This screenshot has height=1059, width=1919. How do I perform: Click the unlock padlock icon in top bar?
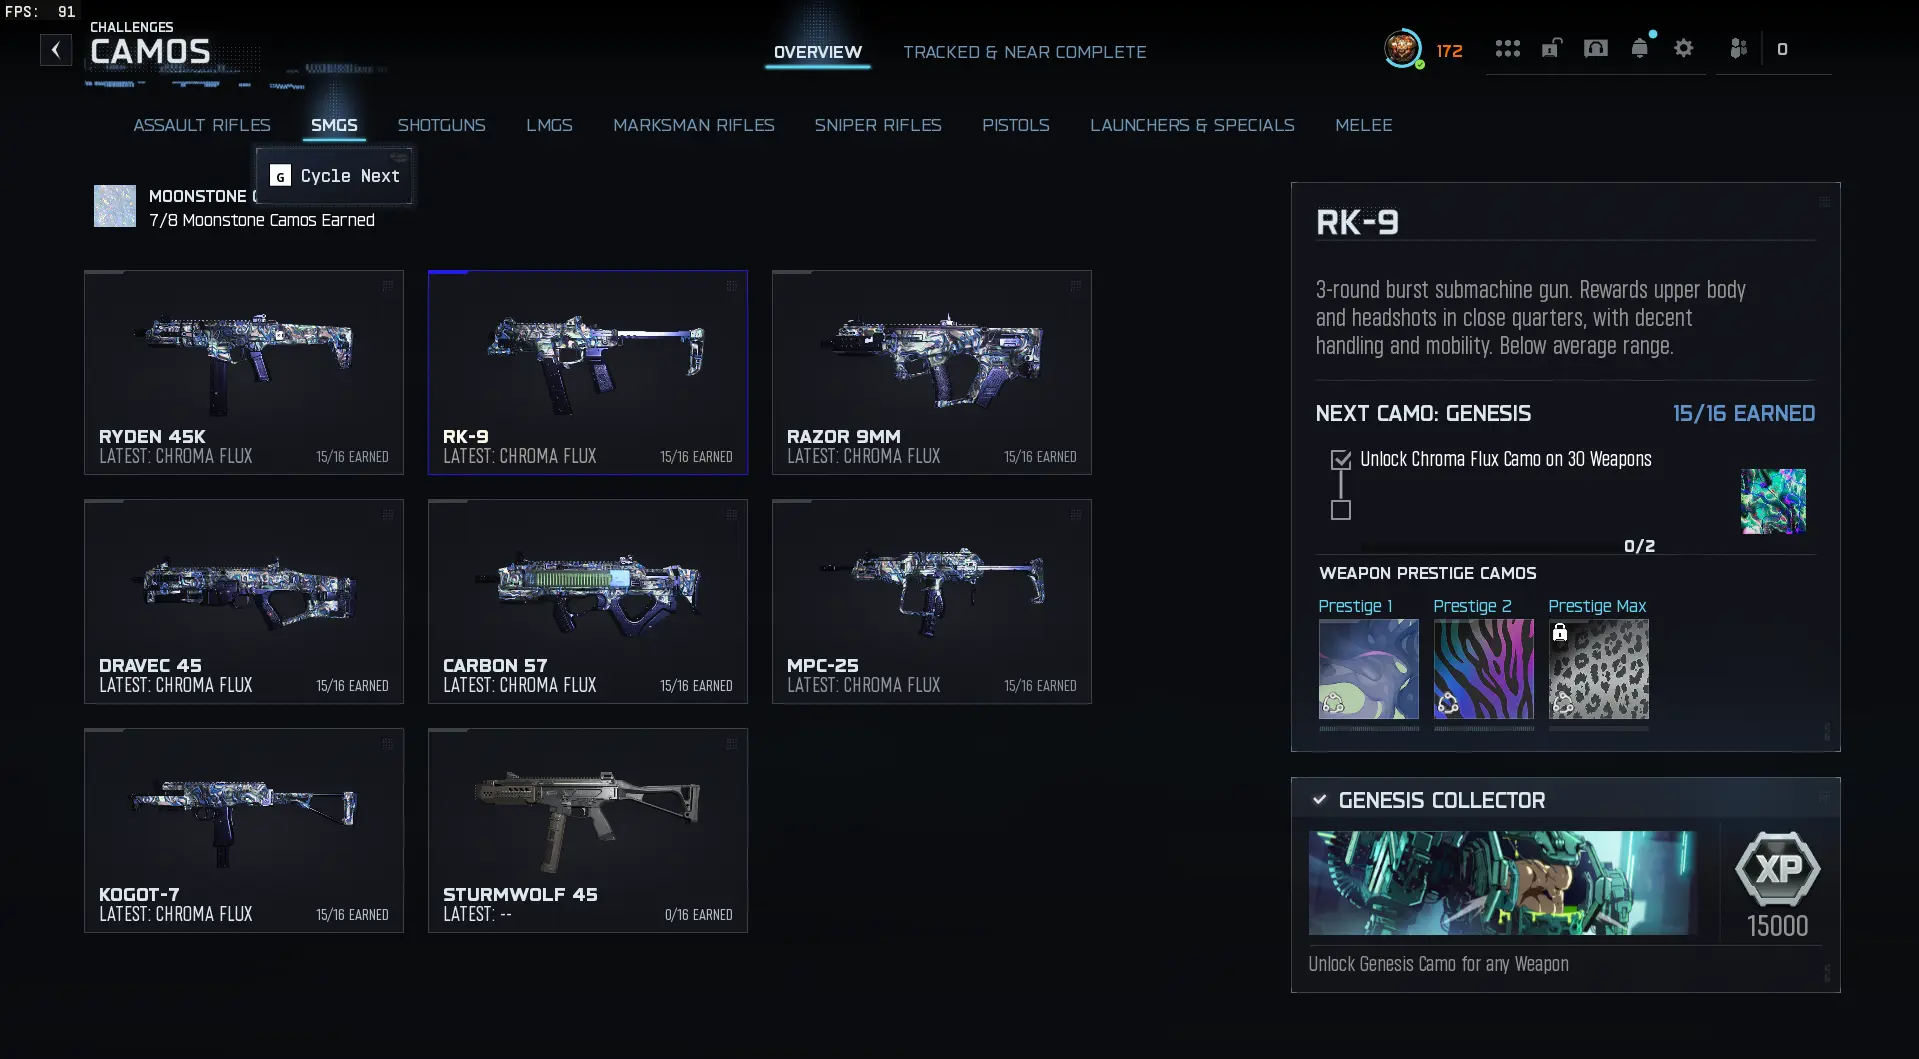(1551, 48)
